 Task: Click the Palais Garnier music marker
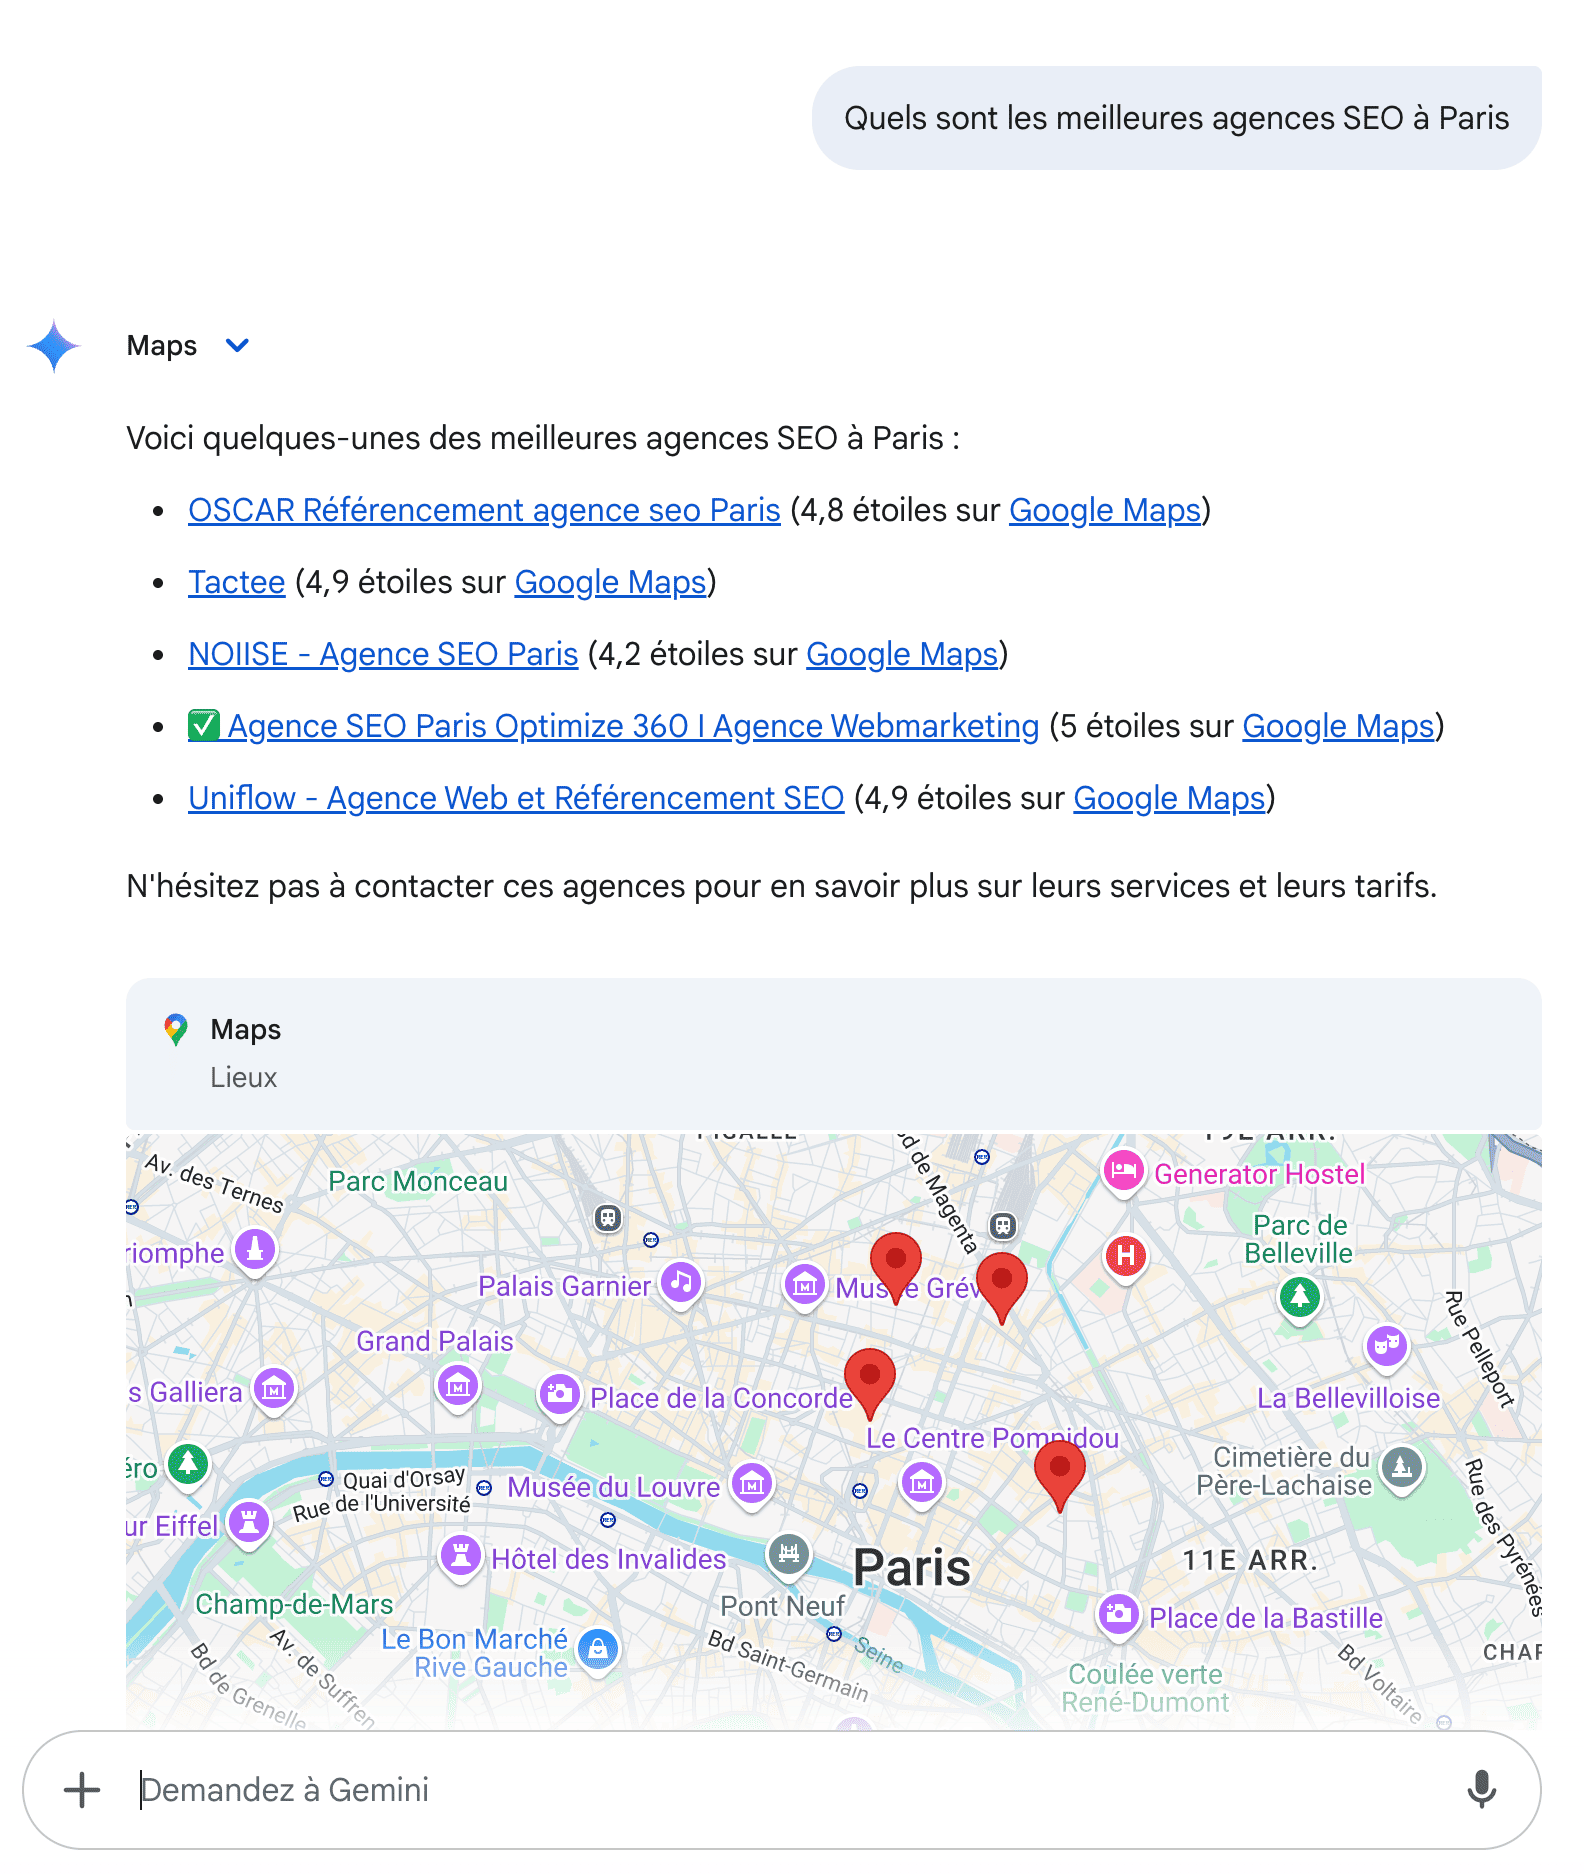(x=681, y=1282)
